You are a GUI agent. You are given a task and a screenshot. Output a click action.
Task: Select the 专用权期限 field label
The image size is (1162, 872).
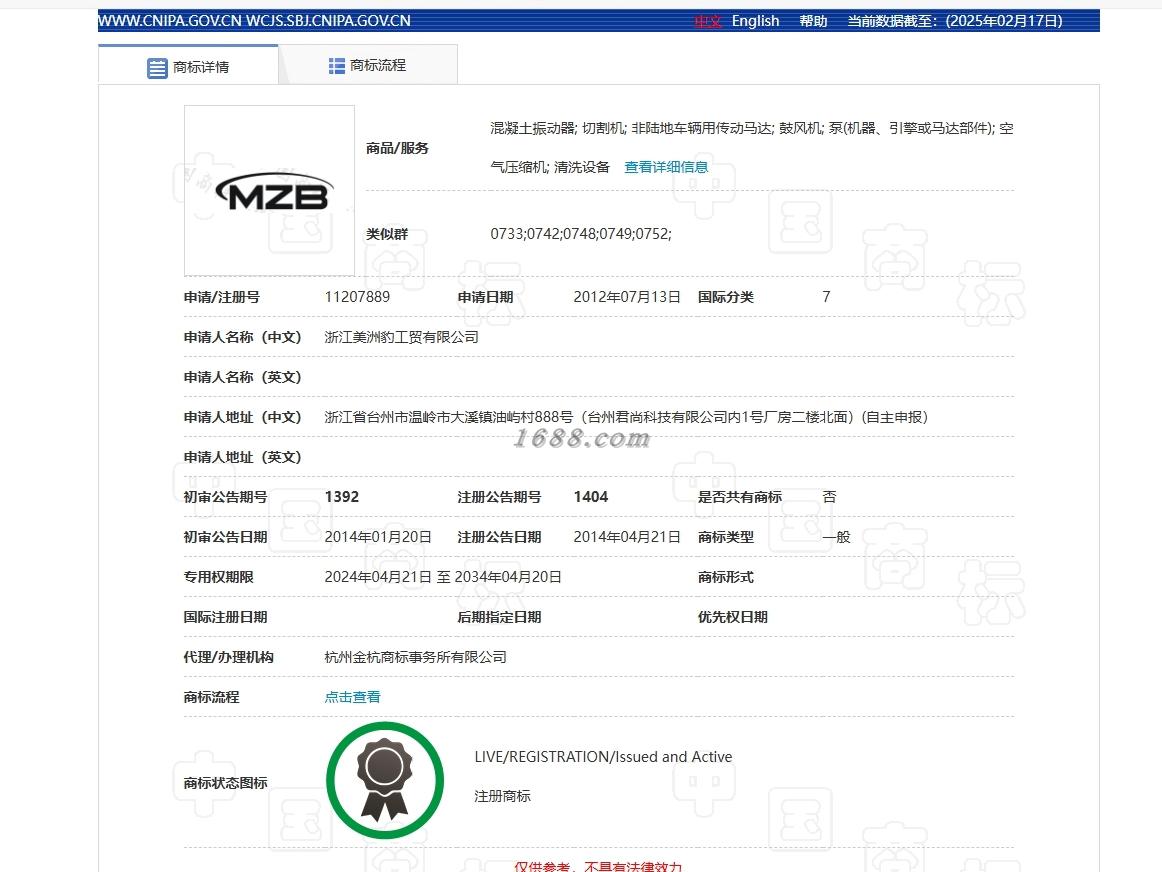coord(219,577)
